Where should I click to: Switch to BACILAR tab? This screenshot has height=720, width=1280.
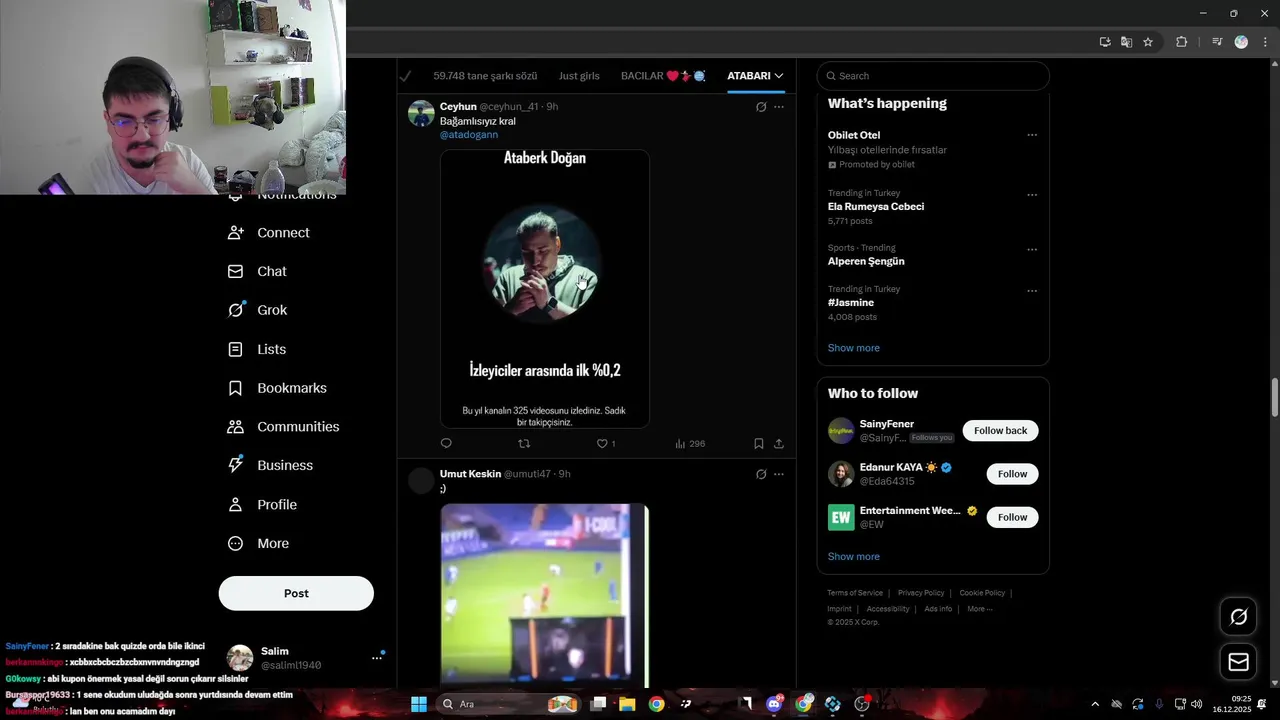tap(663, 76)
